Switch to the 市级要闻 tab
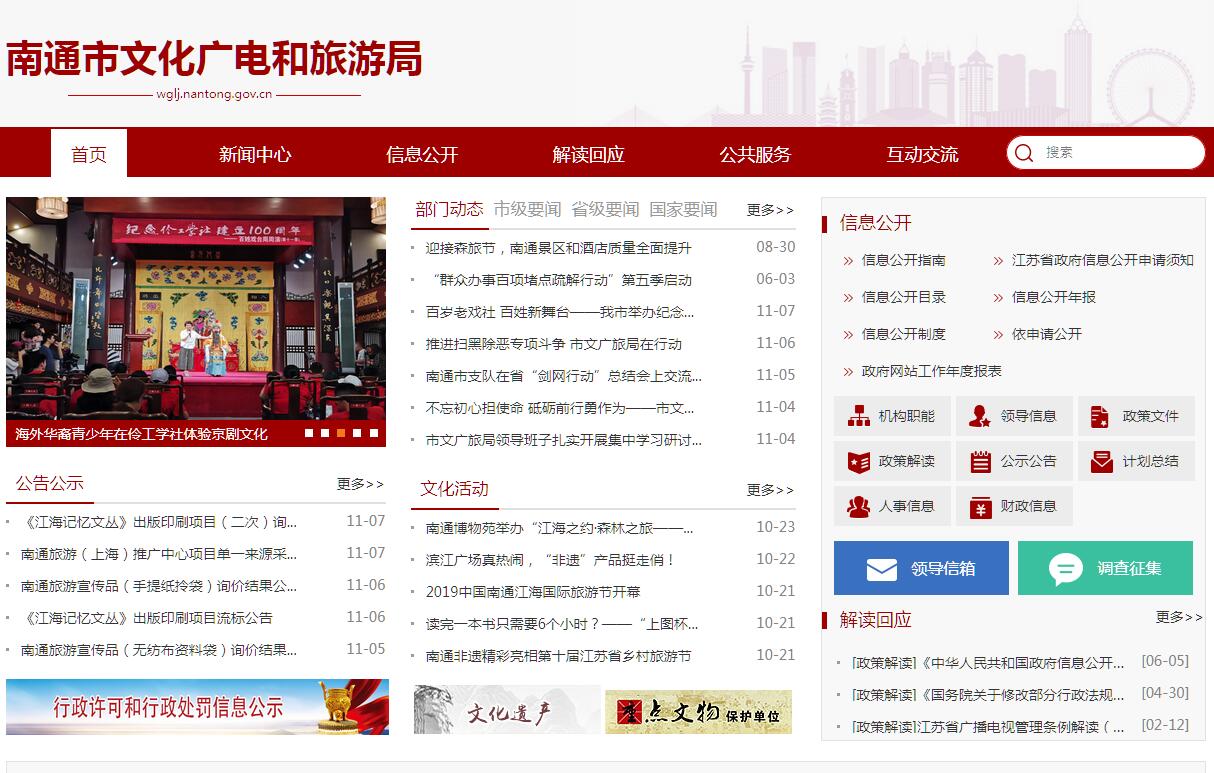The height and width of the screenshot is (773, 1214). point(527,209)
